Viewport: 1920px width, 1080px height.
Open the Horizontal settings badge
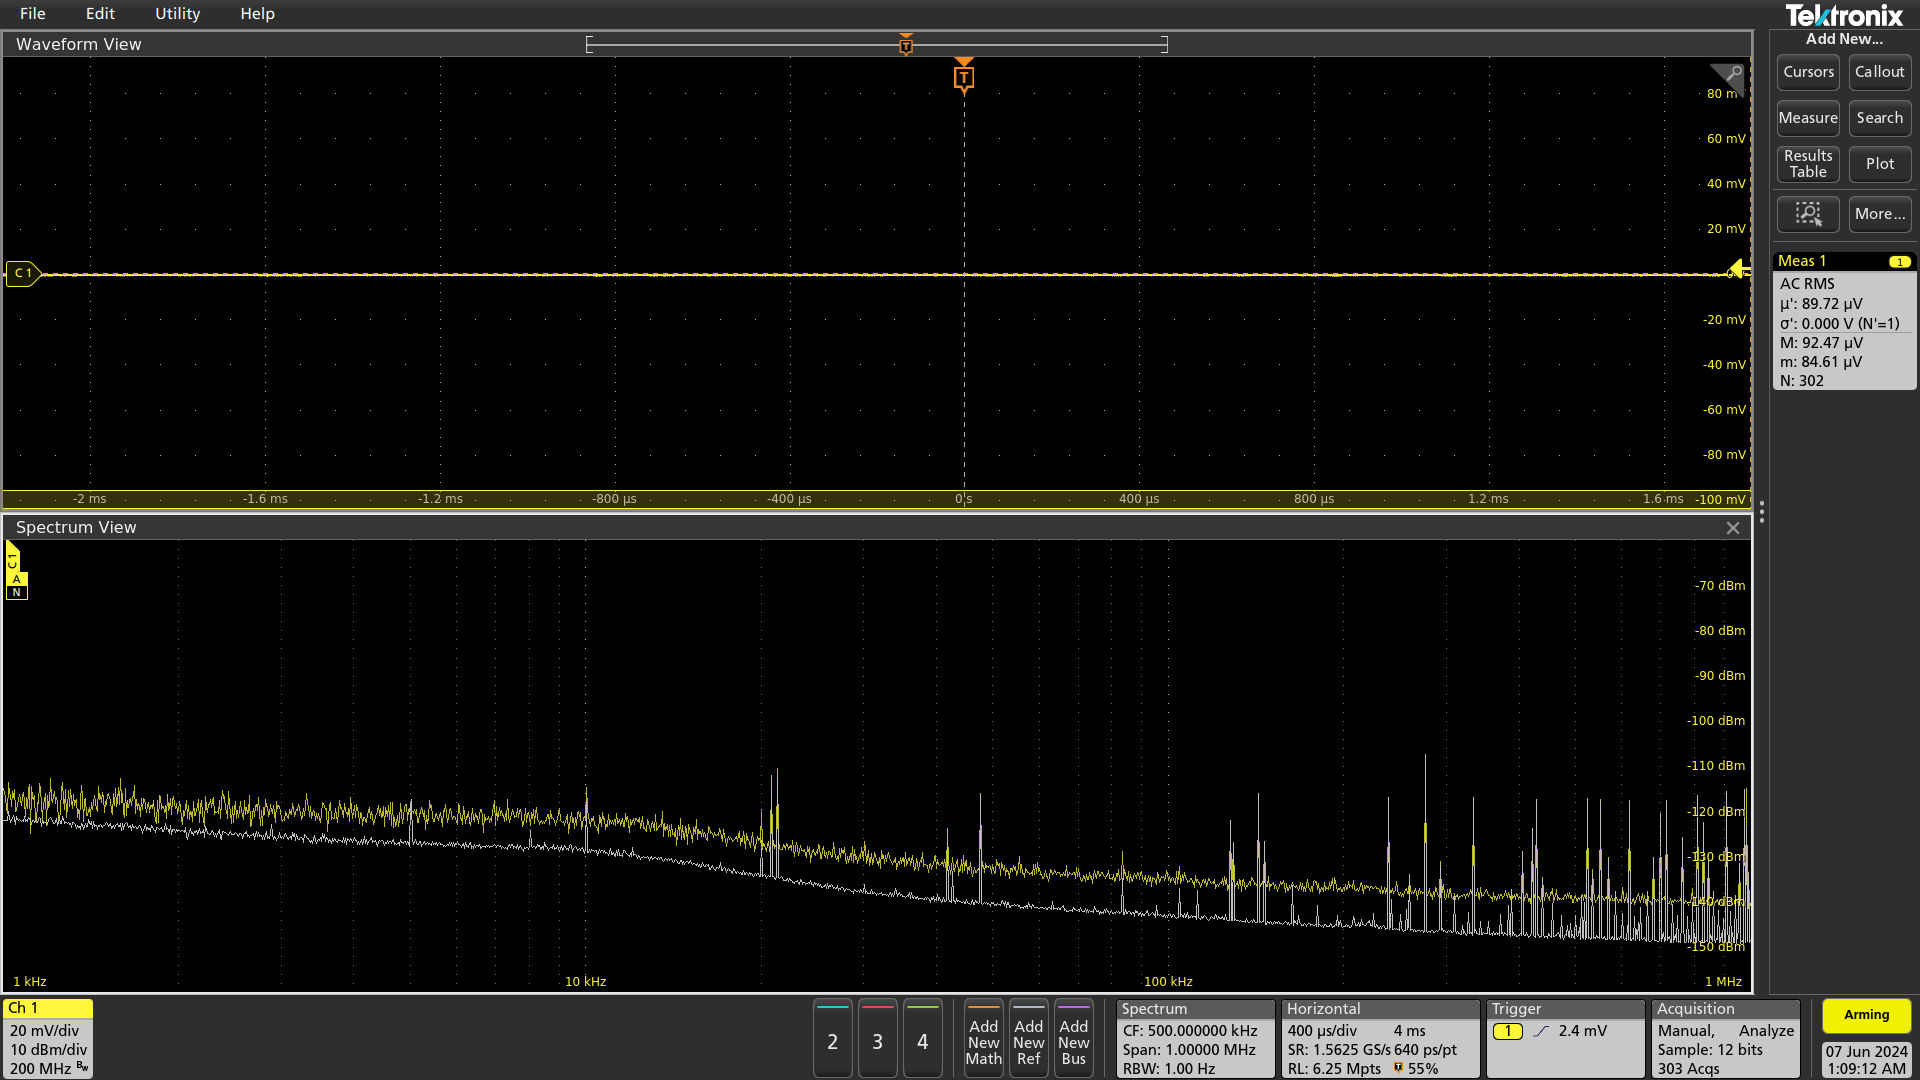click(1379, 1039)
